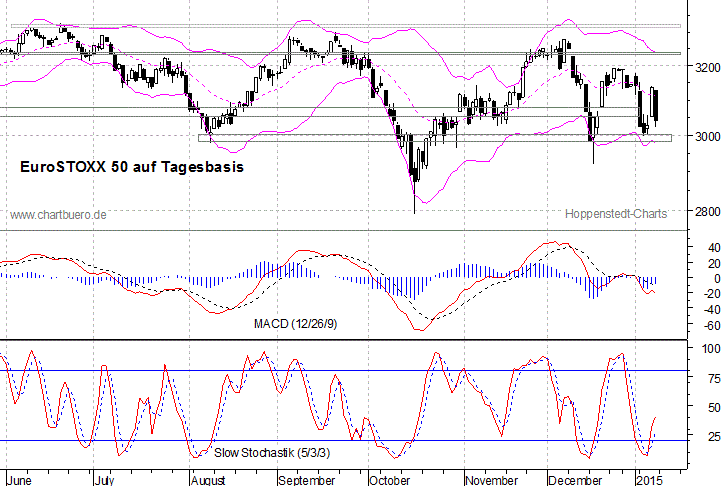723x486 pixels.
Task: Click the MACD axis value 40
Action: 714,248
